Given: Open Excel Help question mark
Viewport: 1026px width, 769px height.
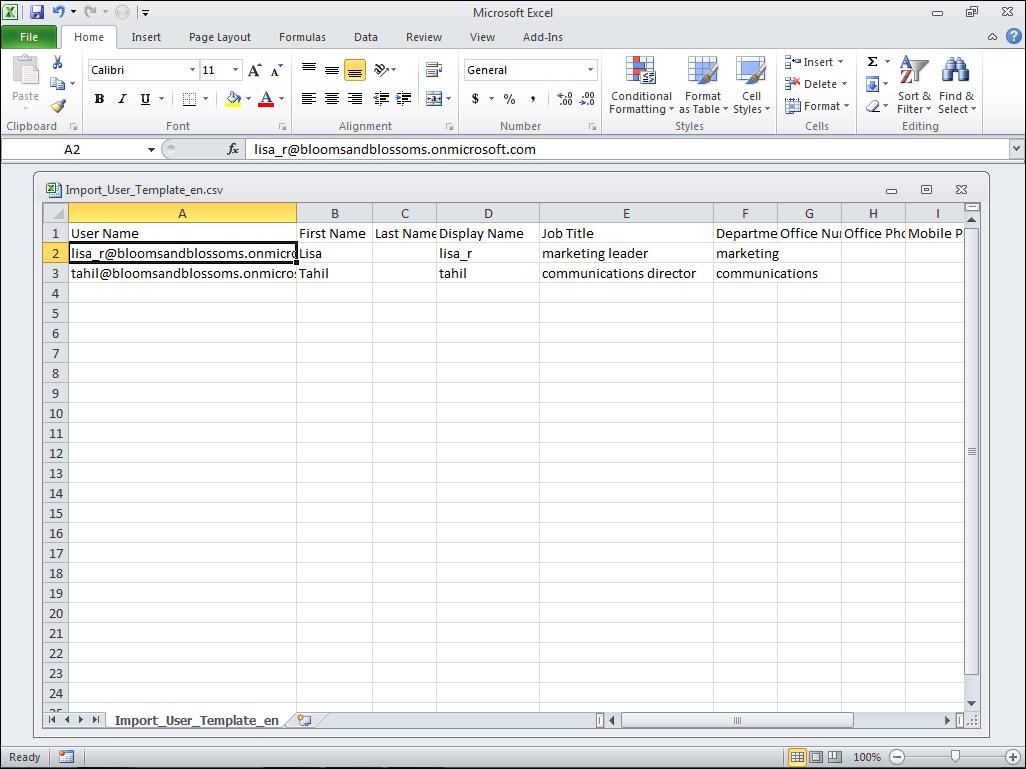Looking at the screenshot, I should tap(1014, 37).
